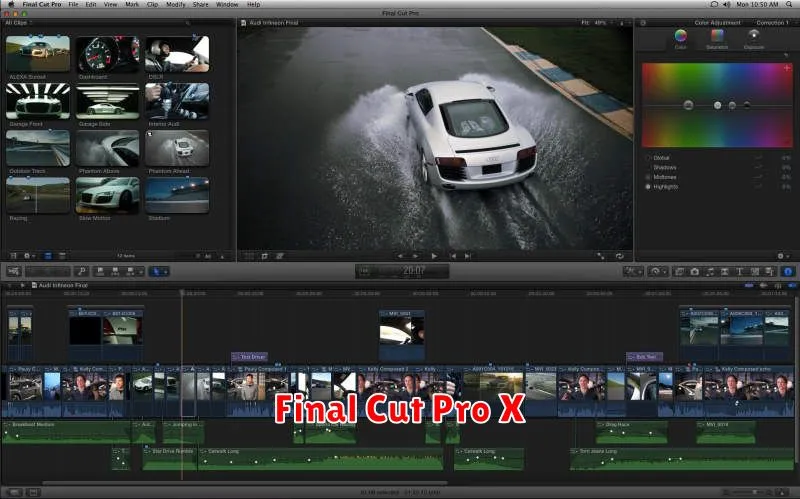Switch to the Saturation tab
The width and height of the screenshot is (800, 499).
pos(717,39)
